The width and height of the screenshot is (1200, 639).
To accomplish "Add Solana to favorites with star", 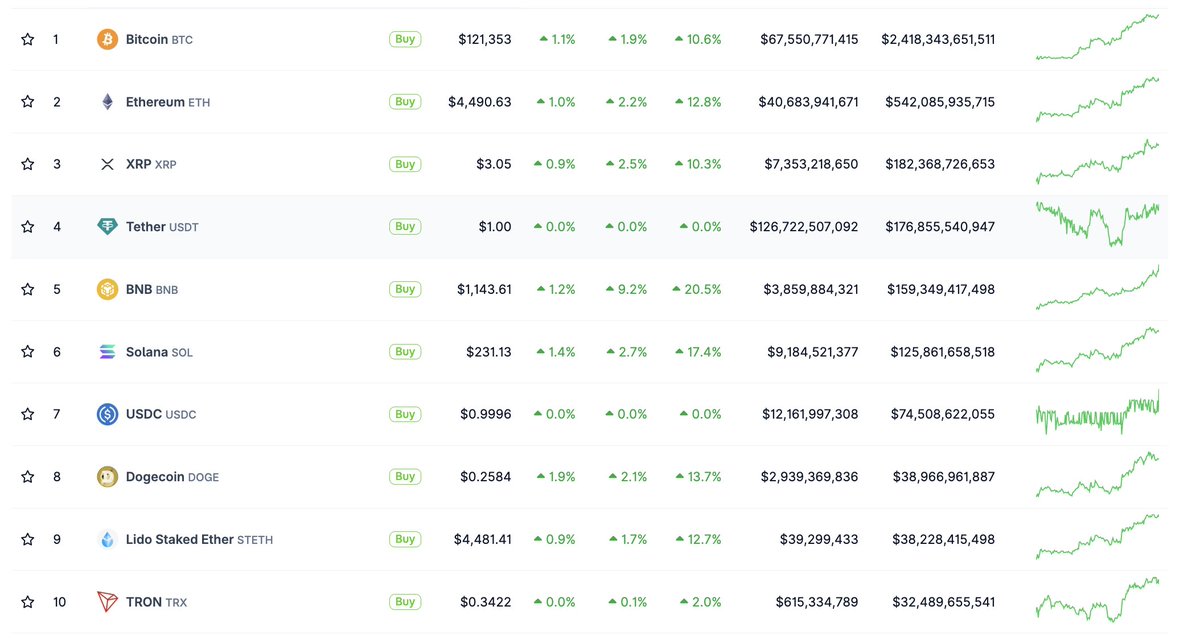I will click(28, 352).
